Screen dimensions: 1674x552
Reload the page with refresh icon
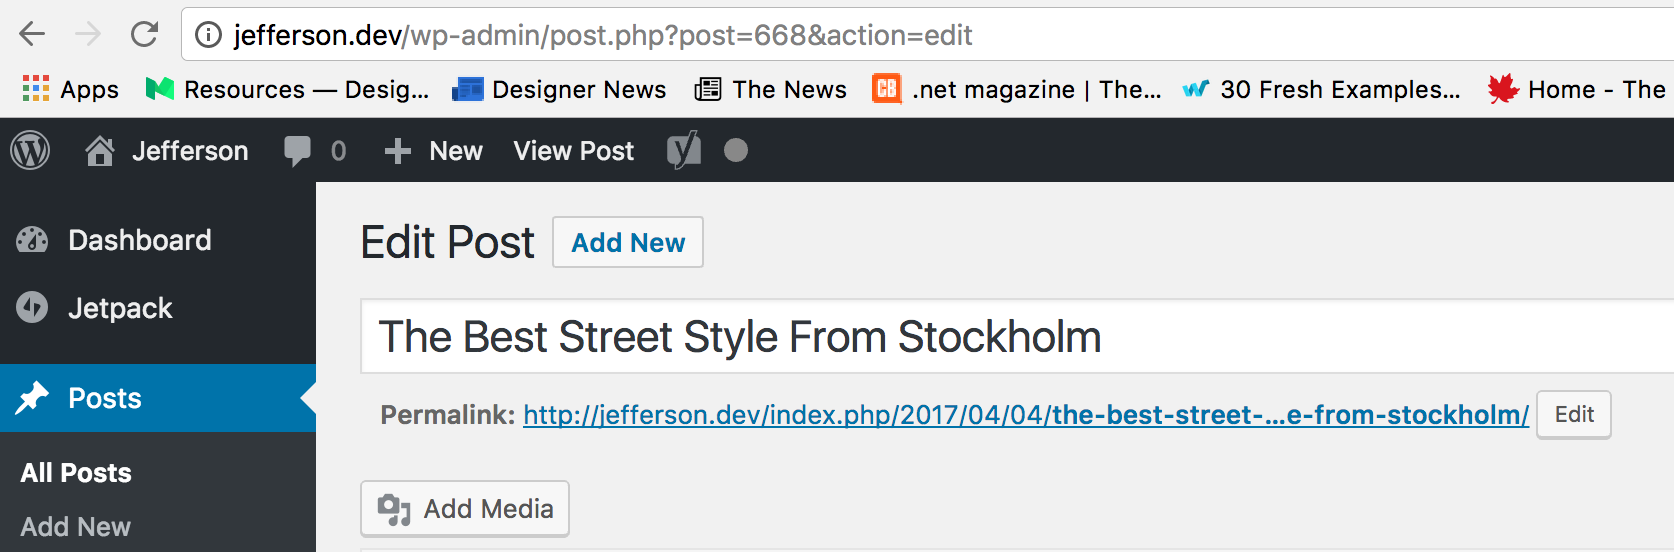tap(145, 34)
